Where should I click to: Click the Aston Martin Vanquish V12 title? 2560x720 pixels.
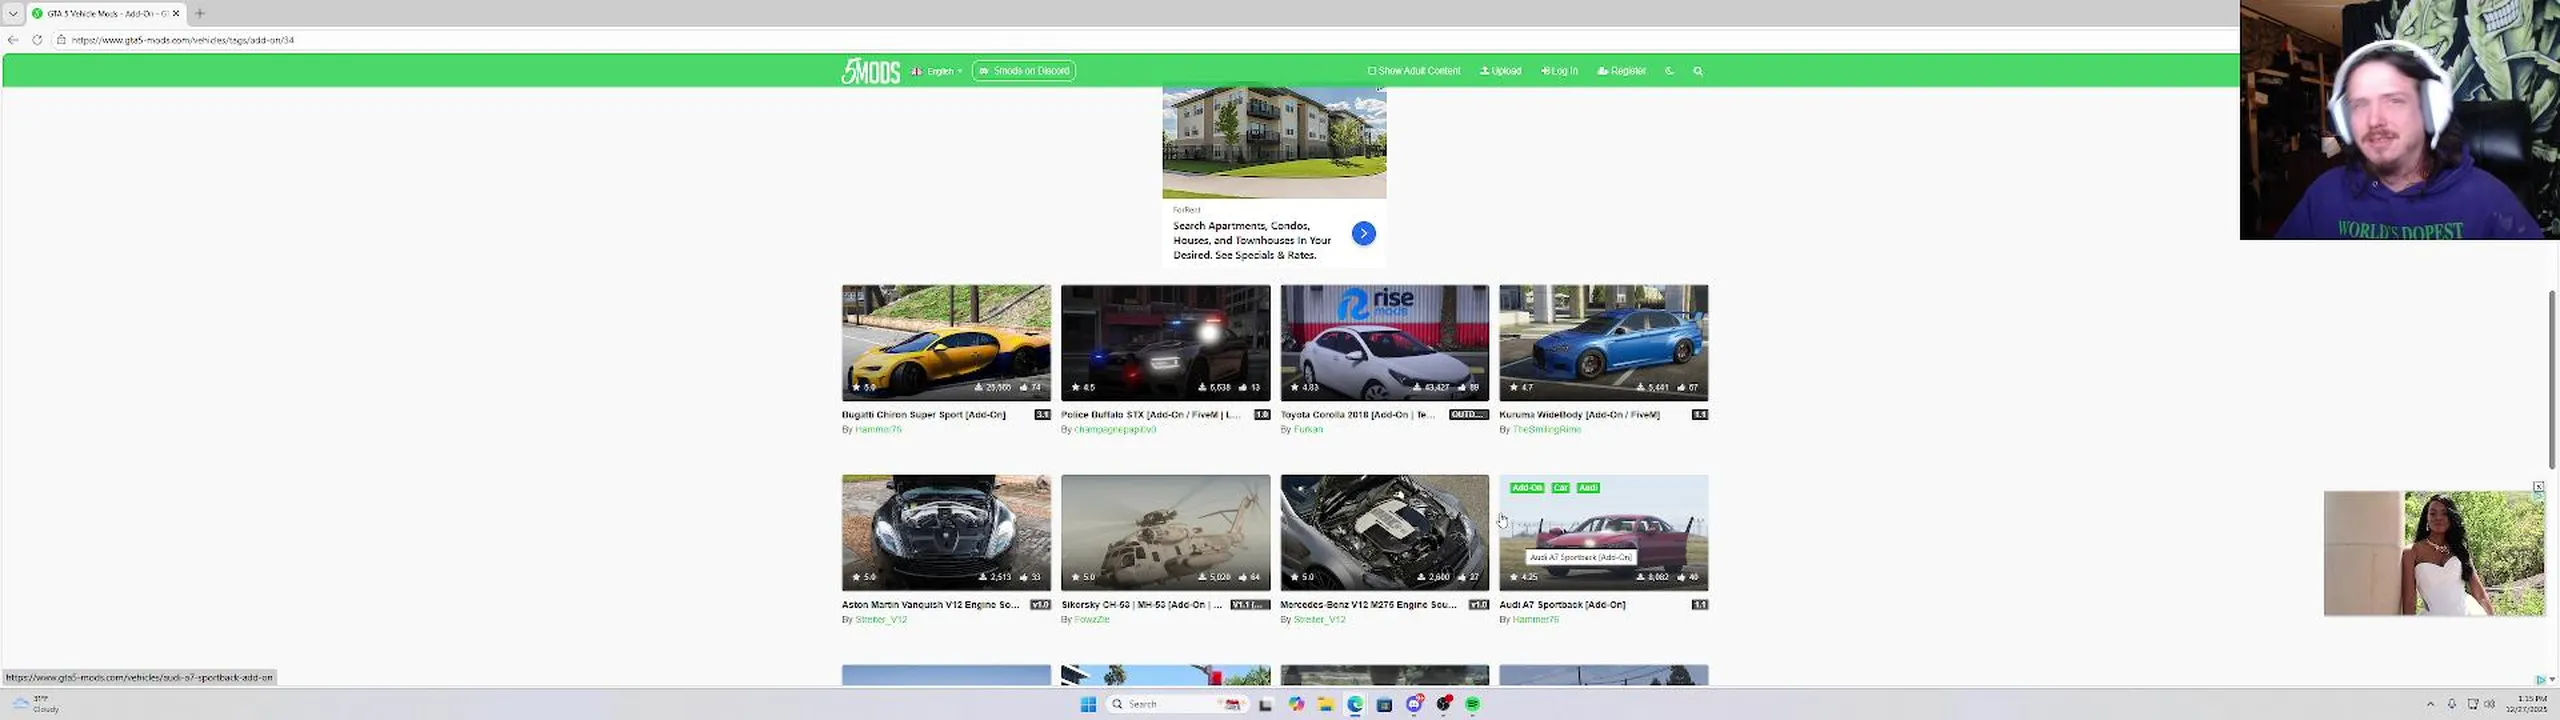coord(930,604)
